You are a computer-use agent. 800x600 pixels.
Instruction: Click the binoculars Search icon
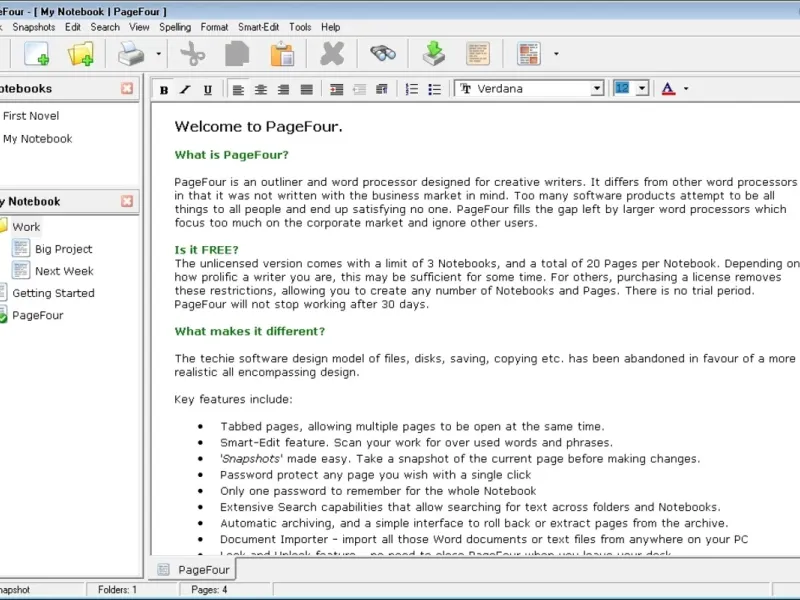coord(383,53)
